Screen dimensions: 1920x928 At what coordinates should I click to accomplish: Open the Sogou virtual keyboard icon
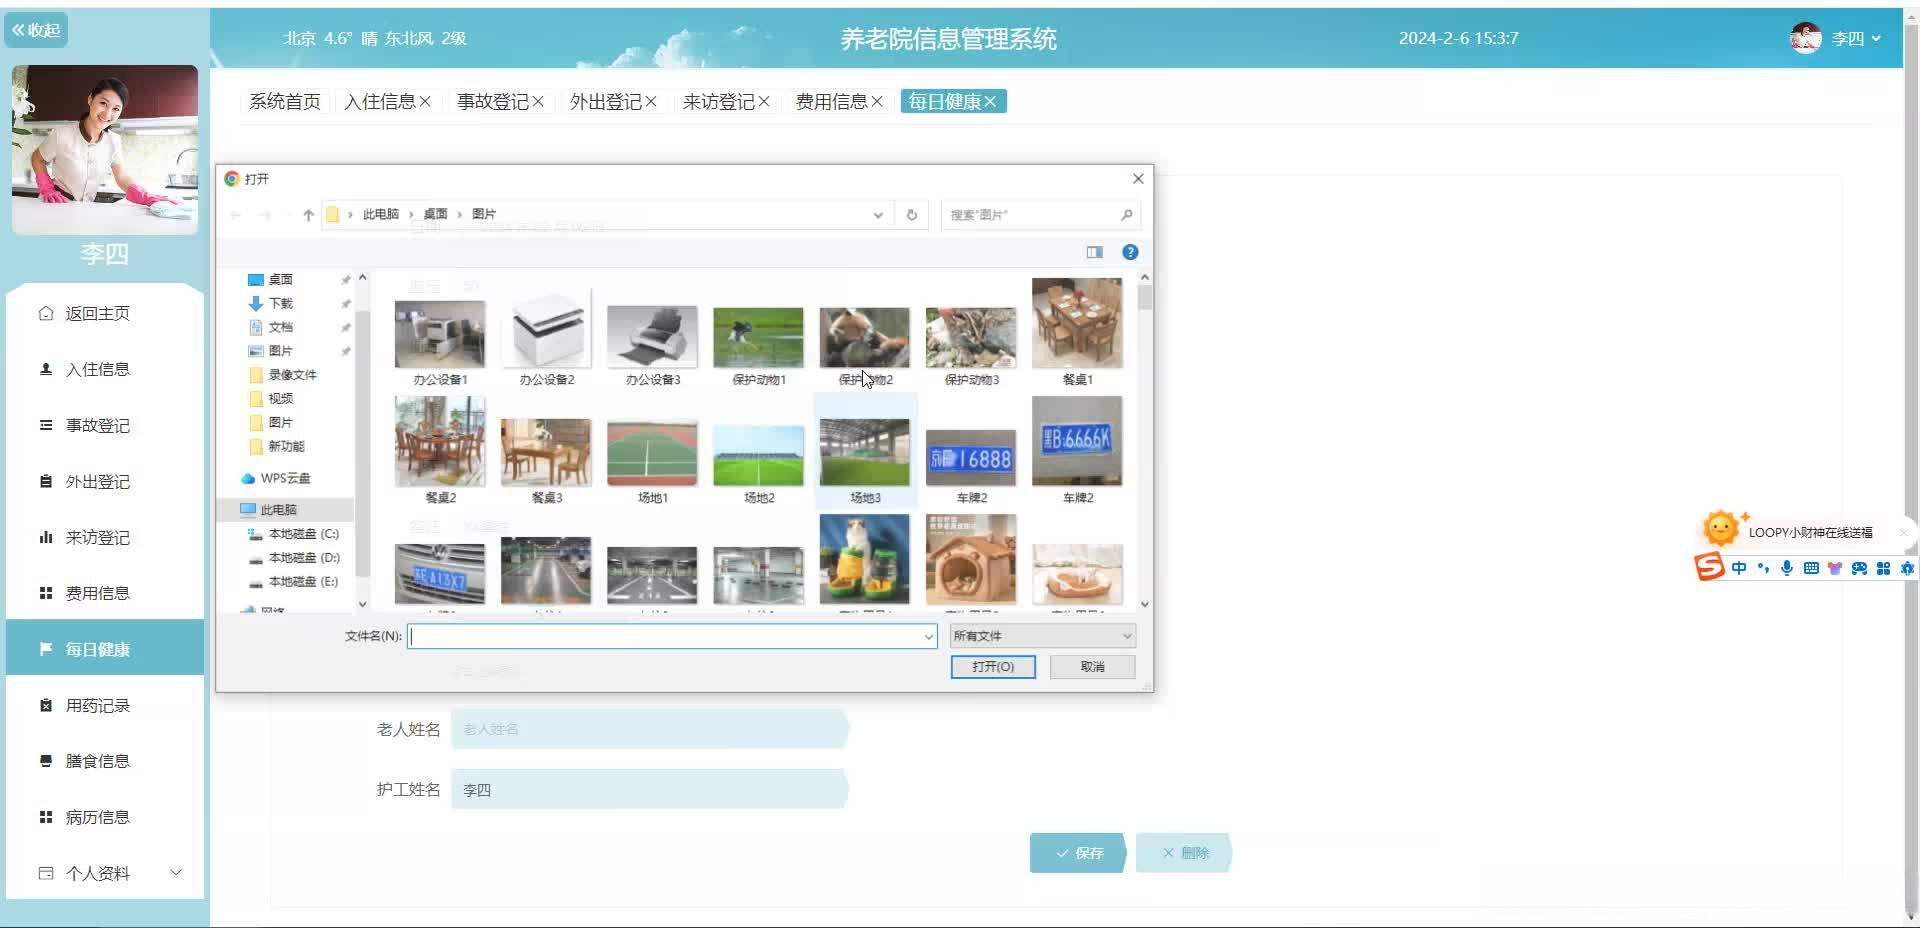point(1810,567)
